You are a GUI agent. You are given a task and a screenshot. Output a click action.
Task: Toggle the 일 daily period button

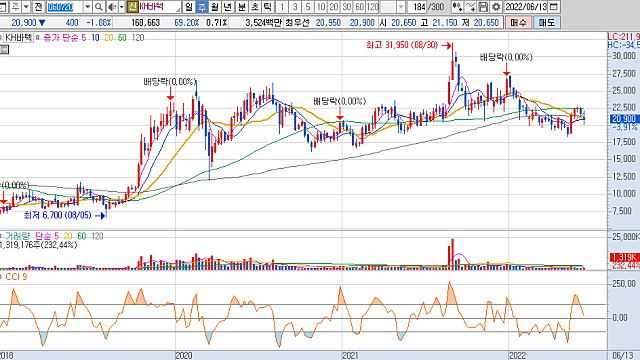point(189,7)
